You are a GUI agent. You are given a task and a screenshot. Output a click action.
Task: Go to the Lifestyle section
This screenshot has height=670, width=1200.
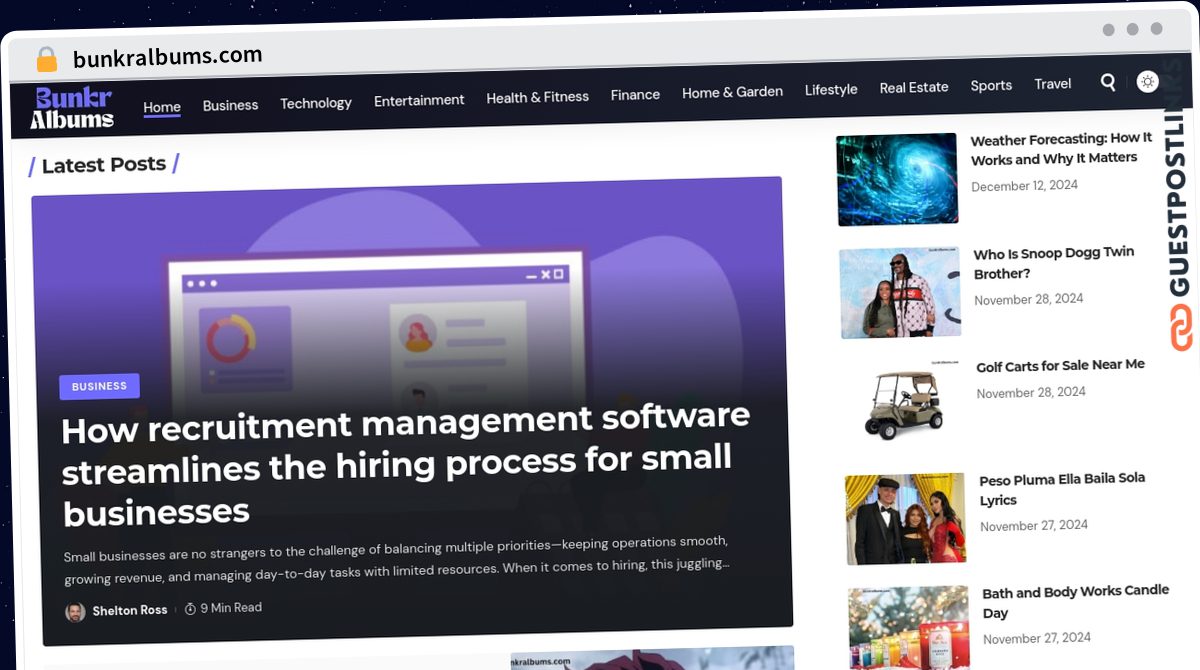pos(831,90)
